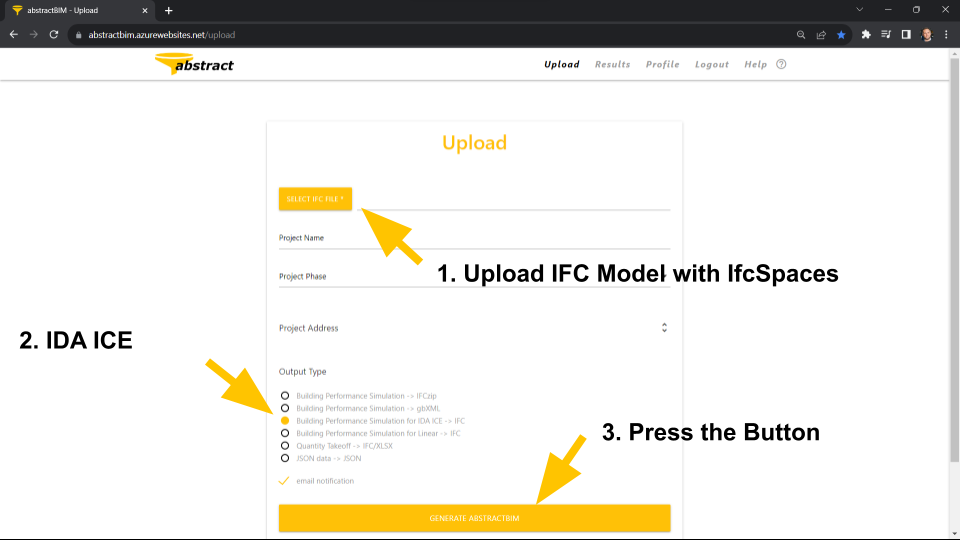
Task: Click the Help question mark icon
Action: [781, 64]
